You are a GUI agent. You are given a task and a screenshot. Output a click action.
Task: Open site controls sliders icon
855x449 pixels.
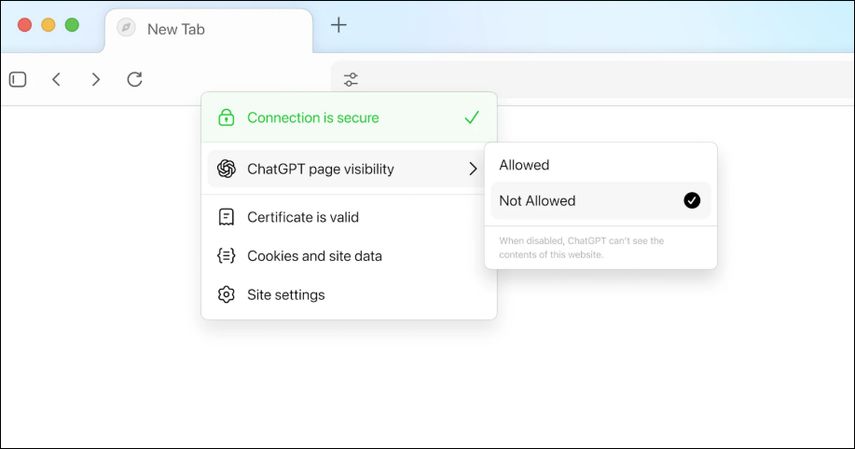tap(351, 80)
